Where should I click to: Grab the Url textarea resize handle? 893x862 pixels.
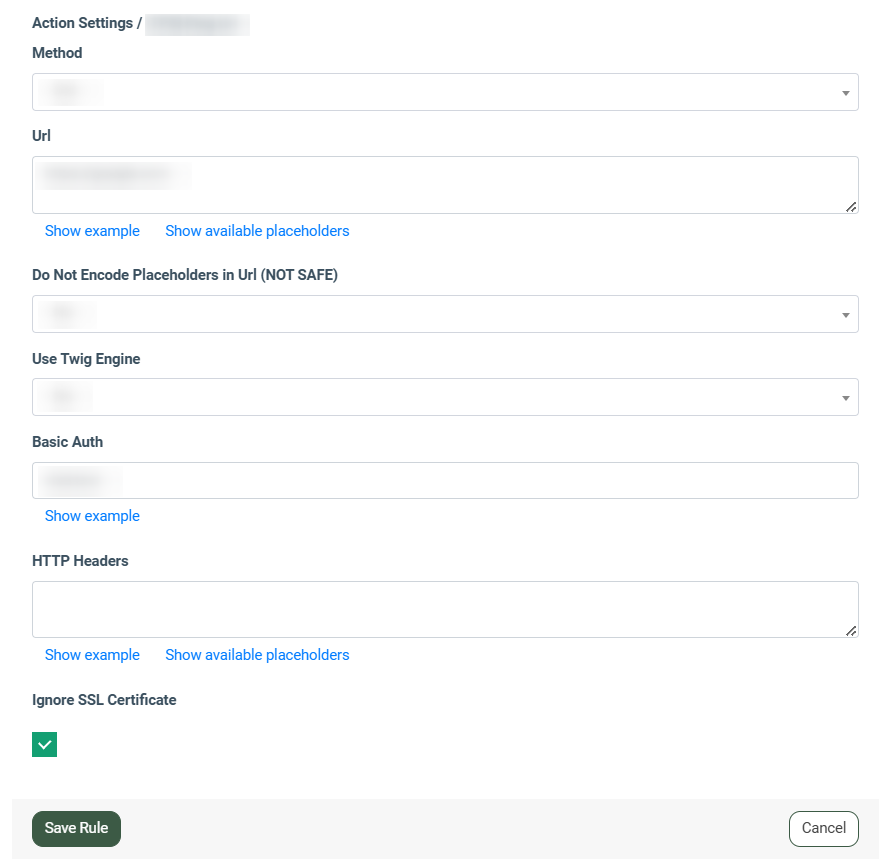point(851,207)
